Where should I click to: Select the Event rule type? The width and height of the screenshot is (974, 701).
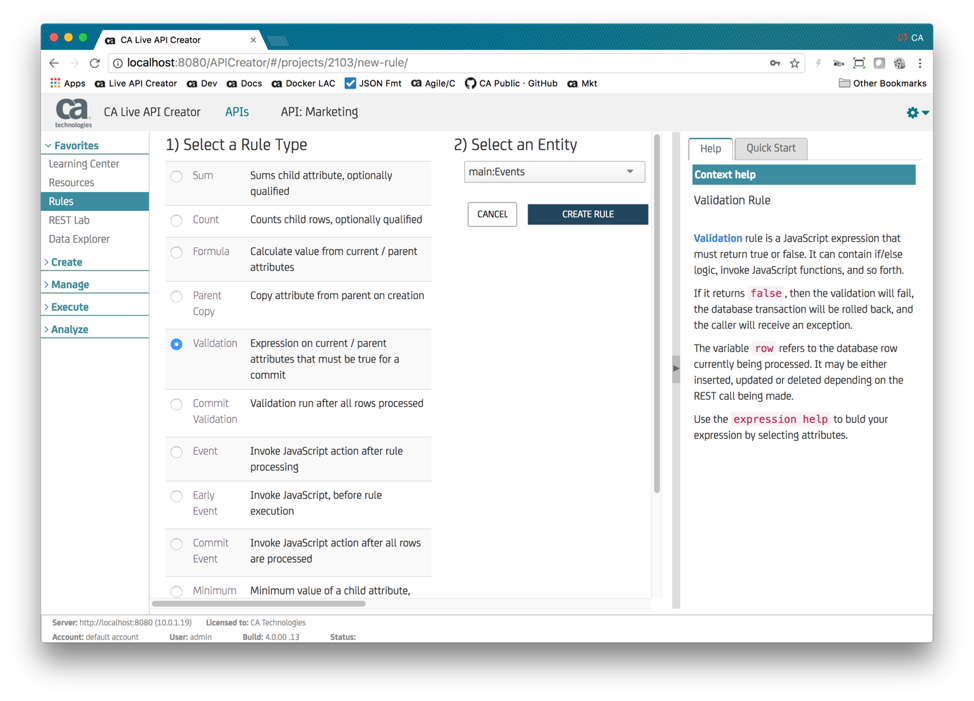coord(176,452)
